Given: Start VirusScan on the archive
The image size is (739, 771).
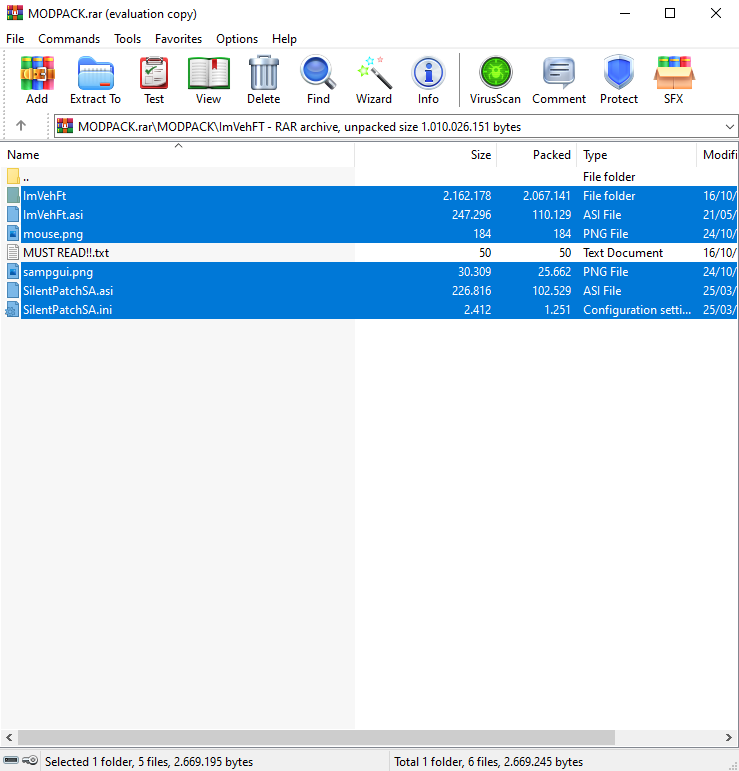Looking at the screenshot, I should click(495, 73).
